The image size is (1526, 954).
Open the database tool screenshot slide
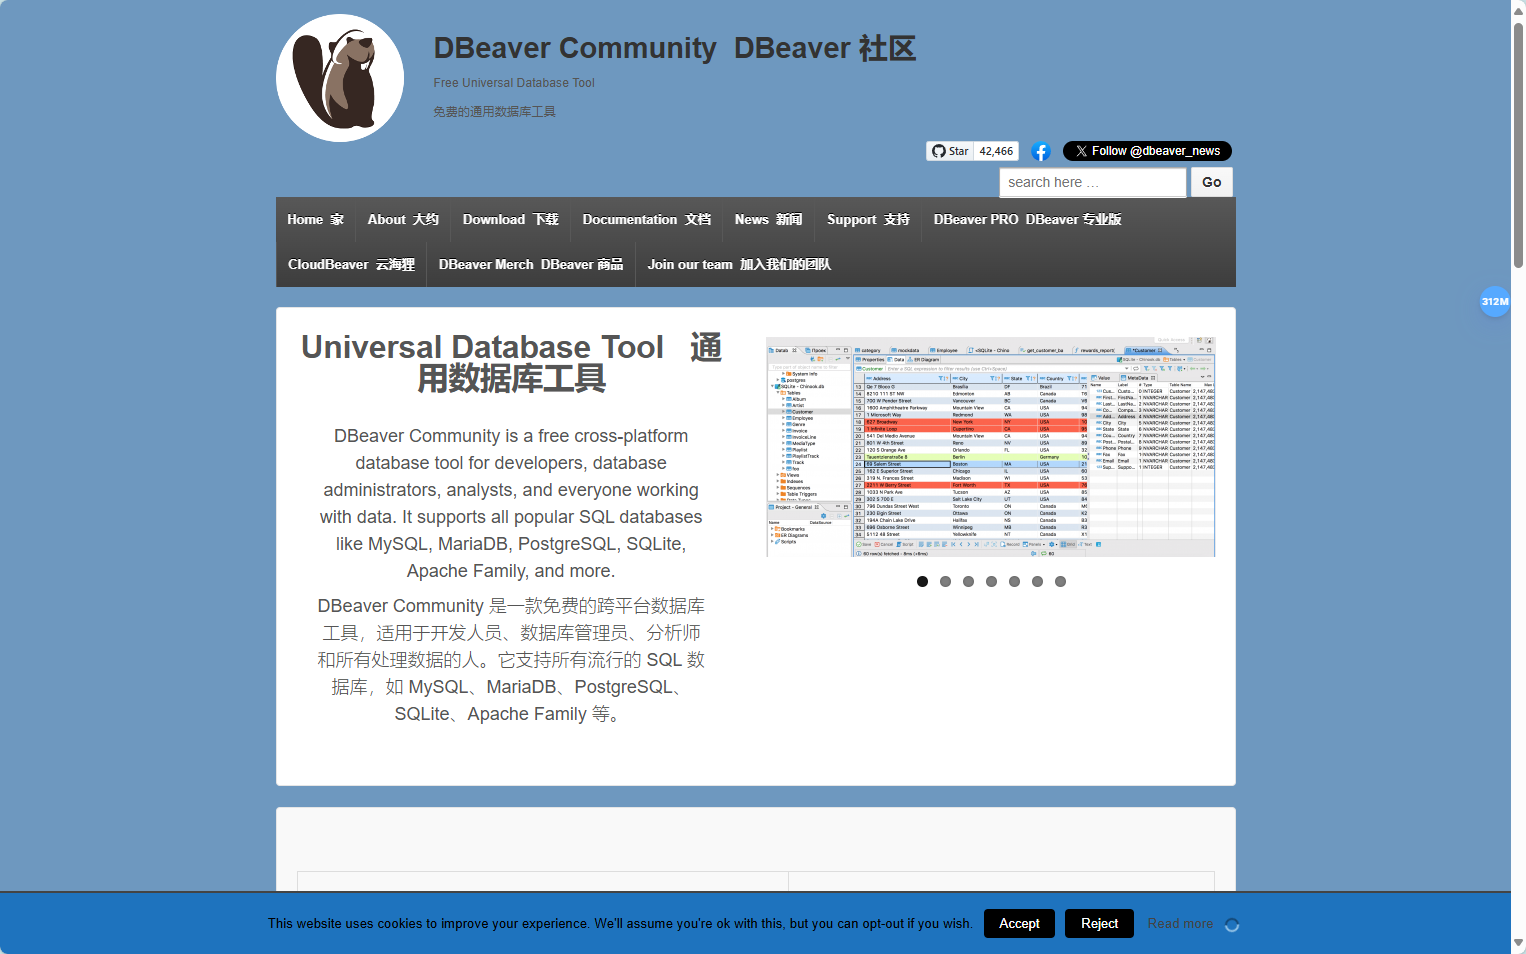[x=990, y=447]
